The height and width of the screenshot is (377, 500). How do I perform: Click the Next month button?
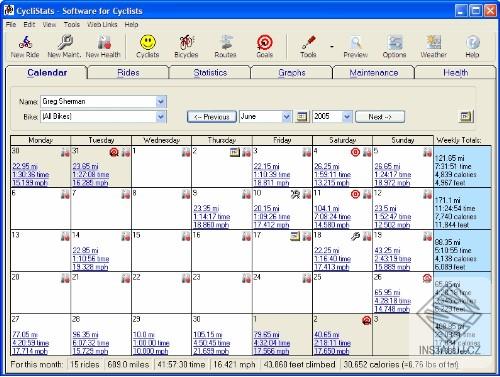[380, 117]
